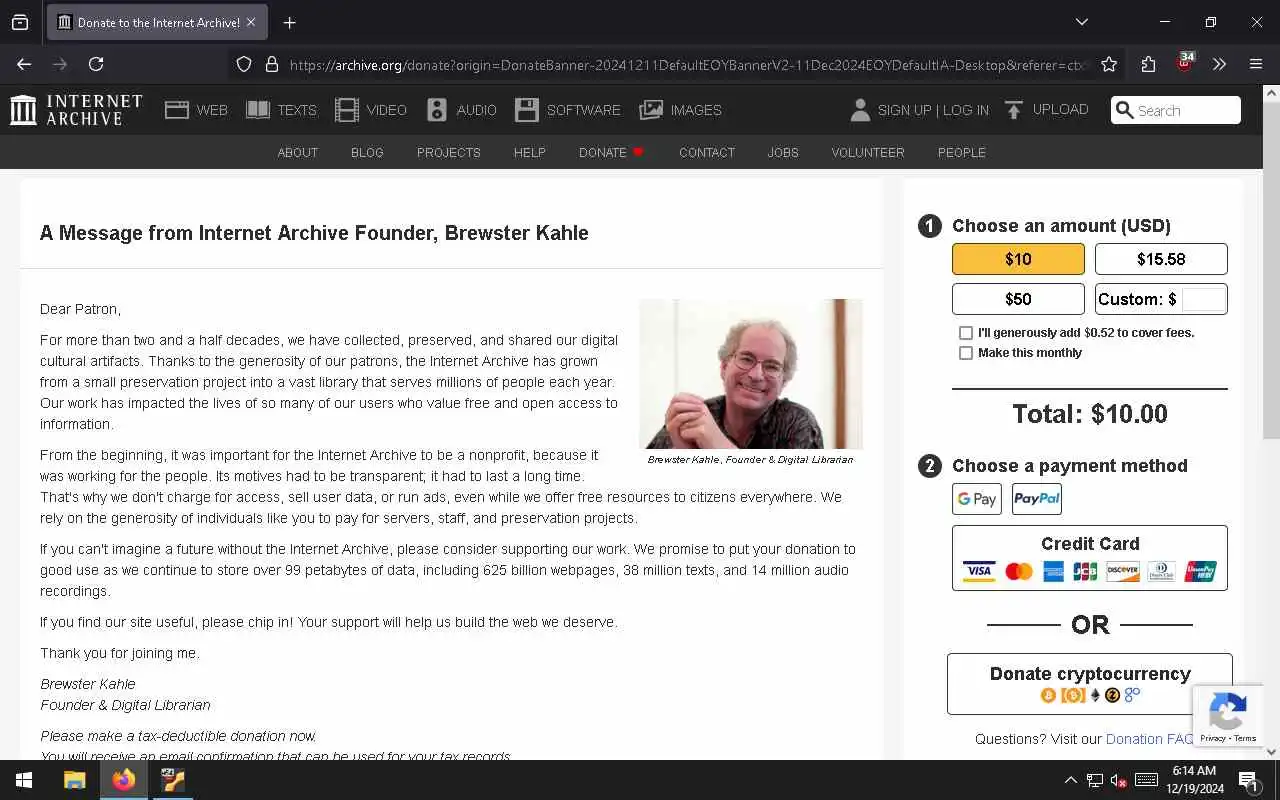This screenshot has height=800, width=1280.
Task: Open Windows notification center
Action: pyautogui.click(x=1248, y=780)
